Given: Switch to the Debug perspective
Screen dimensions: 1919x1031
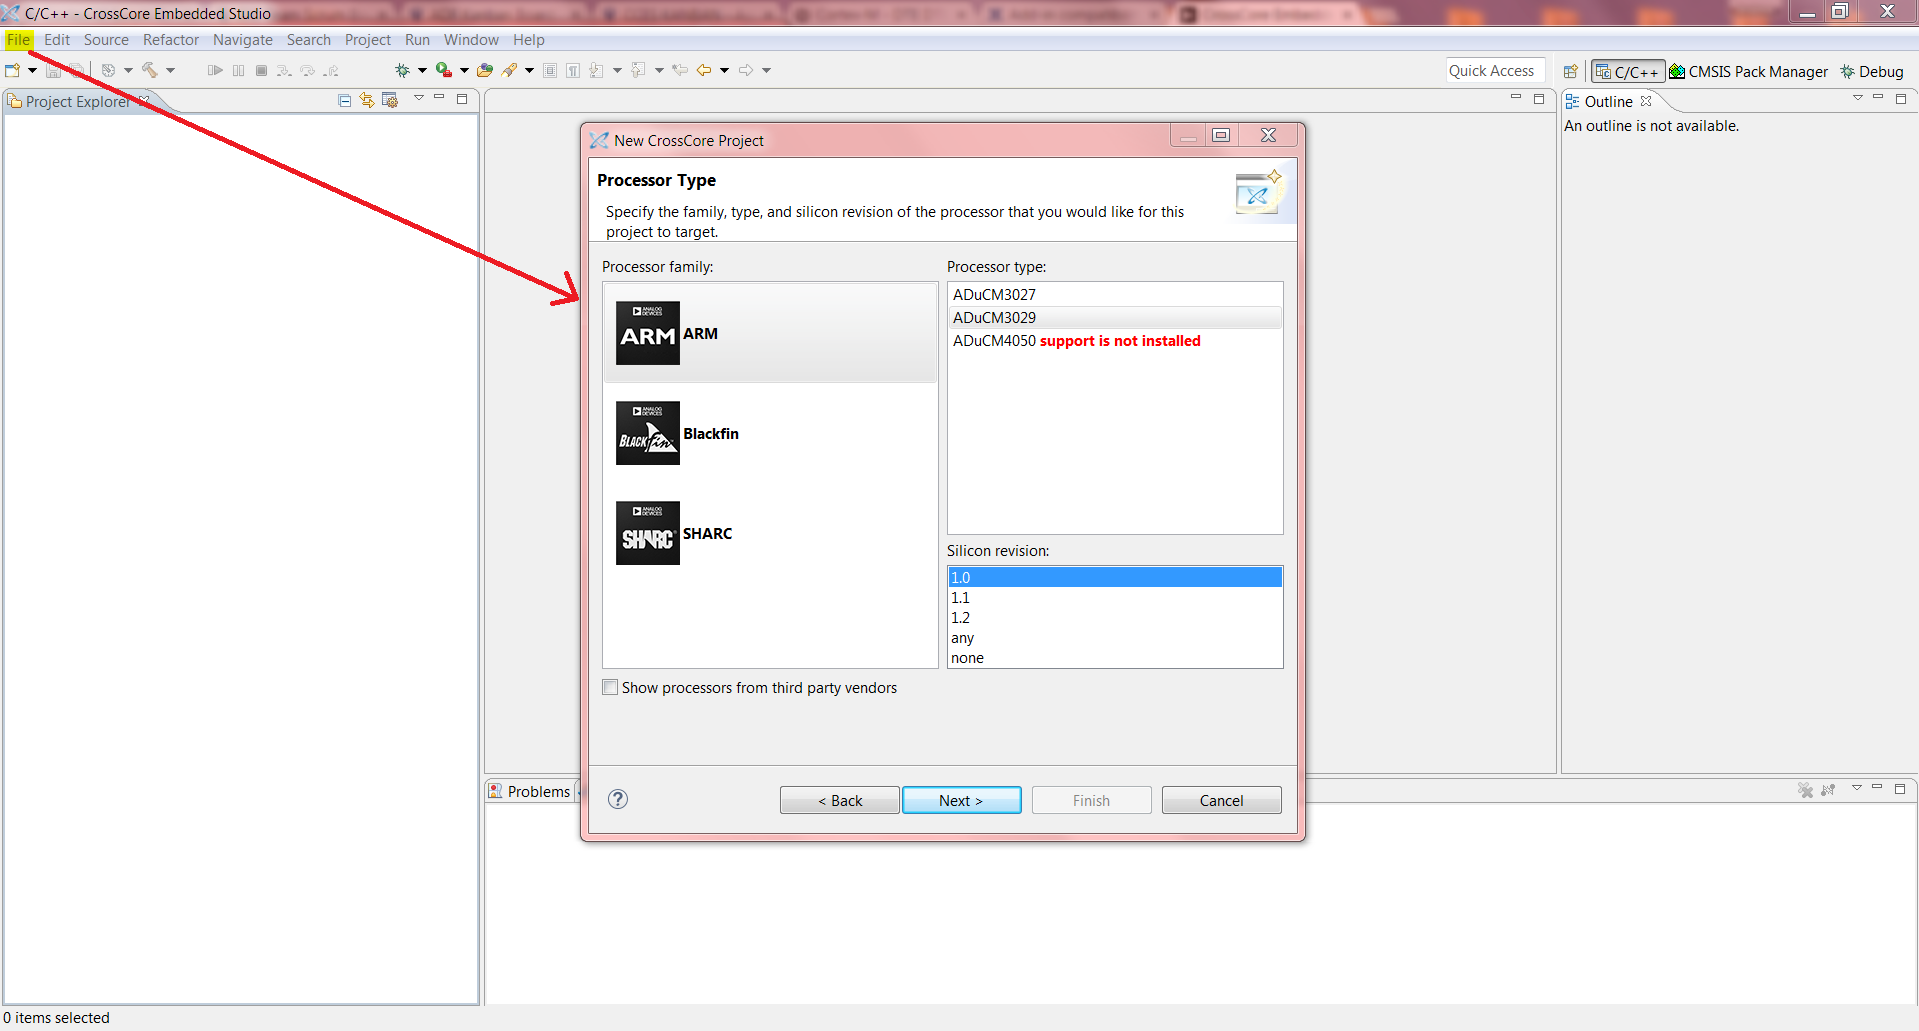Looking at the screenshot, I should [1871, 71].
